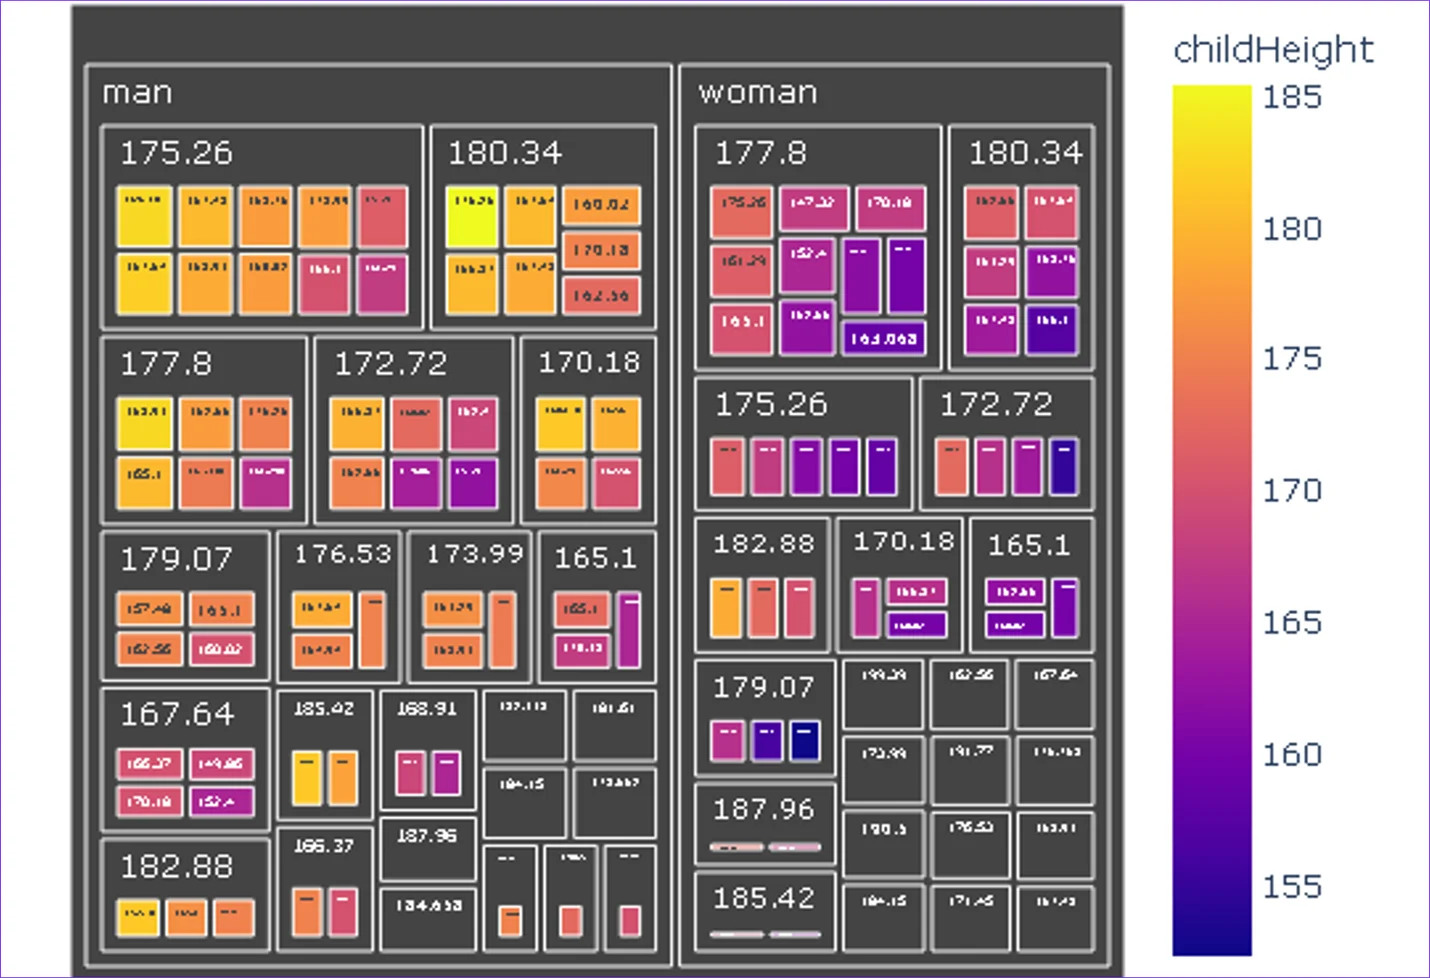
Task: Click the 184.658 box under man
Action: pyautogui.click(x=428, y=919)
